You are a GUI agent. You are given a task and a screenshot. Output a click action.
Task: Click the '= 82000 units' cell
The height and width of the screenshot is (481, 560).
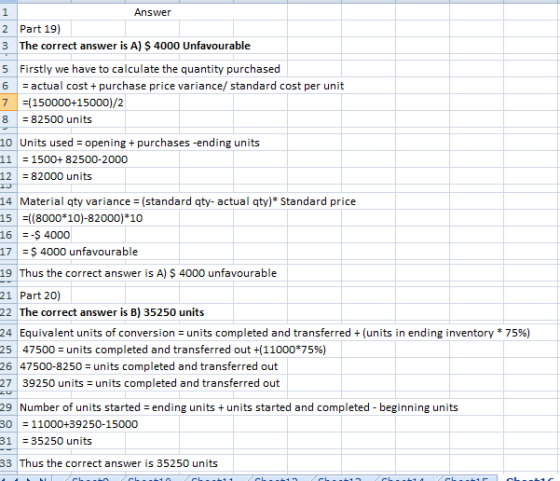click(x=57, y=176)
